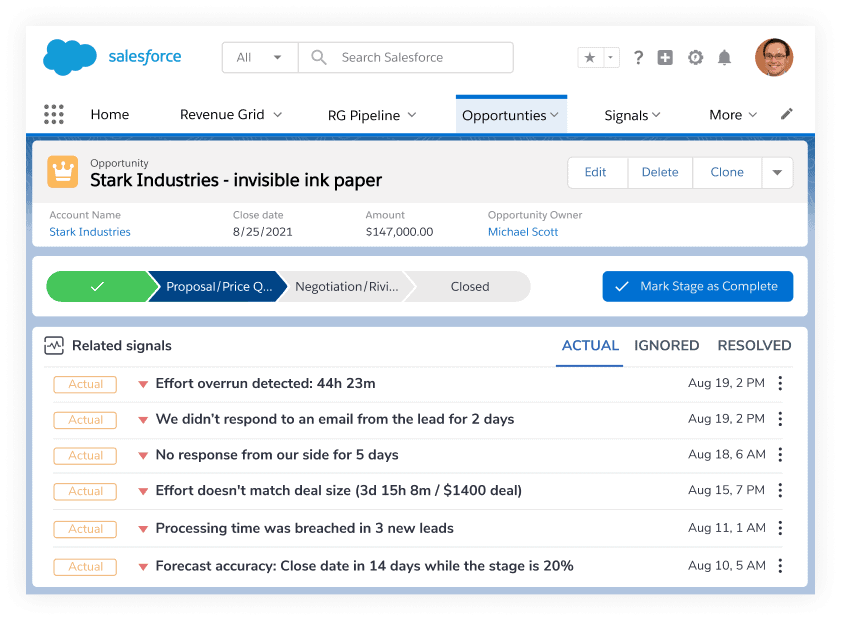This screenshot has width=841, height=620.
Task: Click the search magnifier icon
Action: pyautogui.click(x=319, y=57)
